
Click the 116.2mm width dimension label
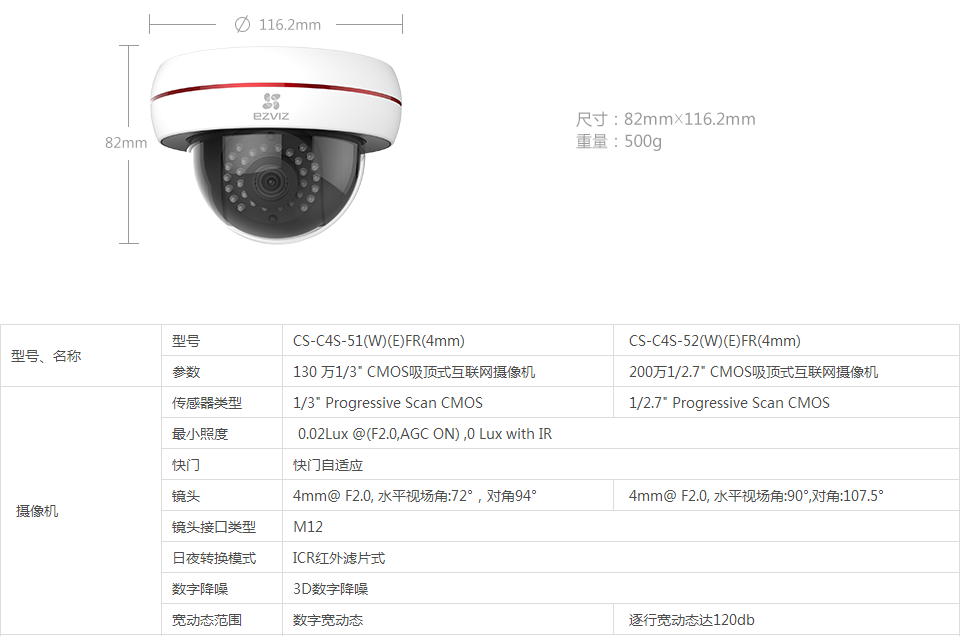pyautogui.click(x=289, y=25)
